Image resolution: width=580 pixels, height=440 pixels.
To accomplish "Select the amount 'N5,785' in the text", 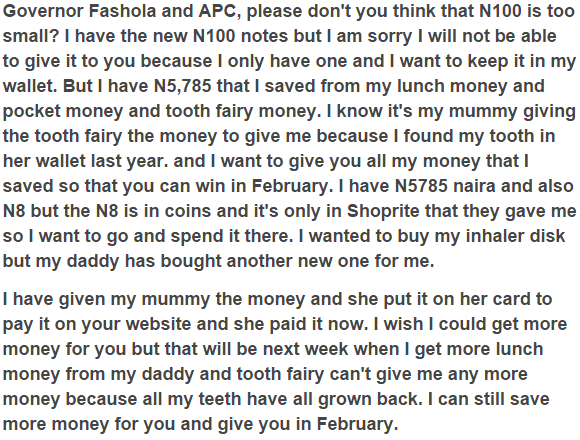I will point(182,86).
